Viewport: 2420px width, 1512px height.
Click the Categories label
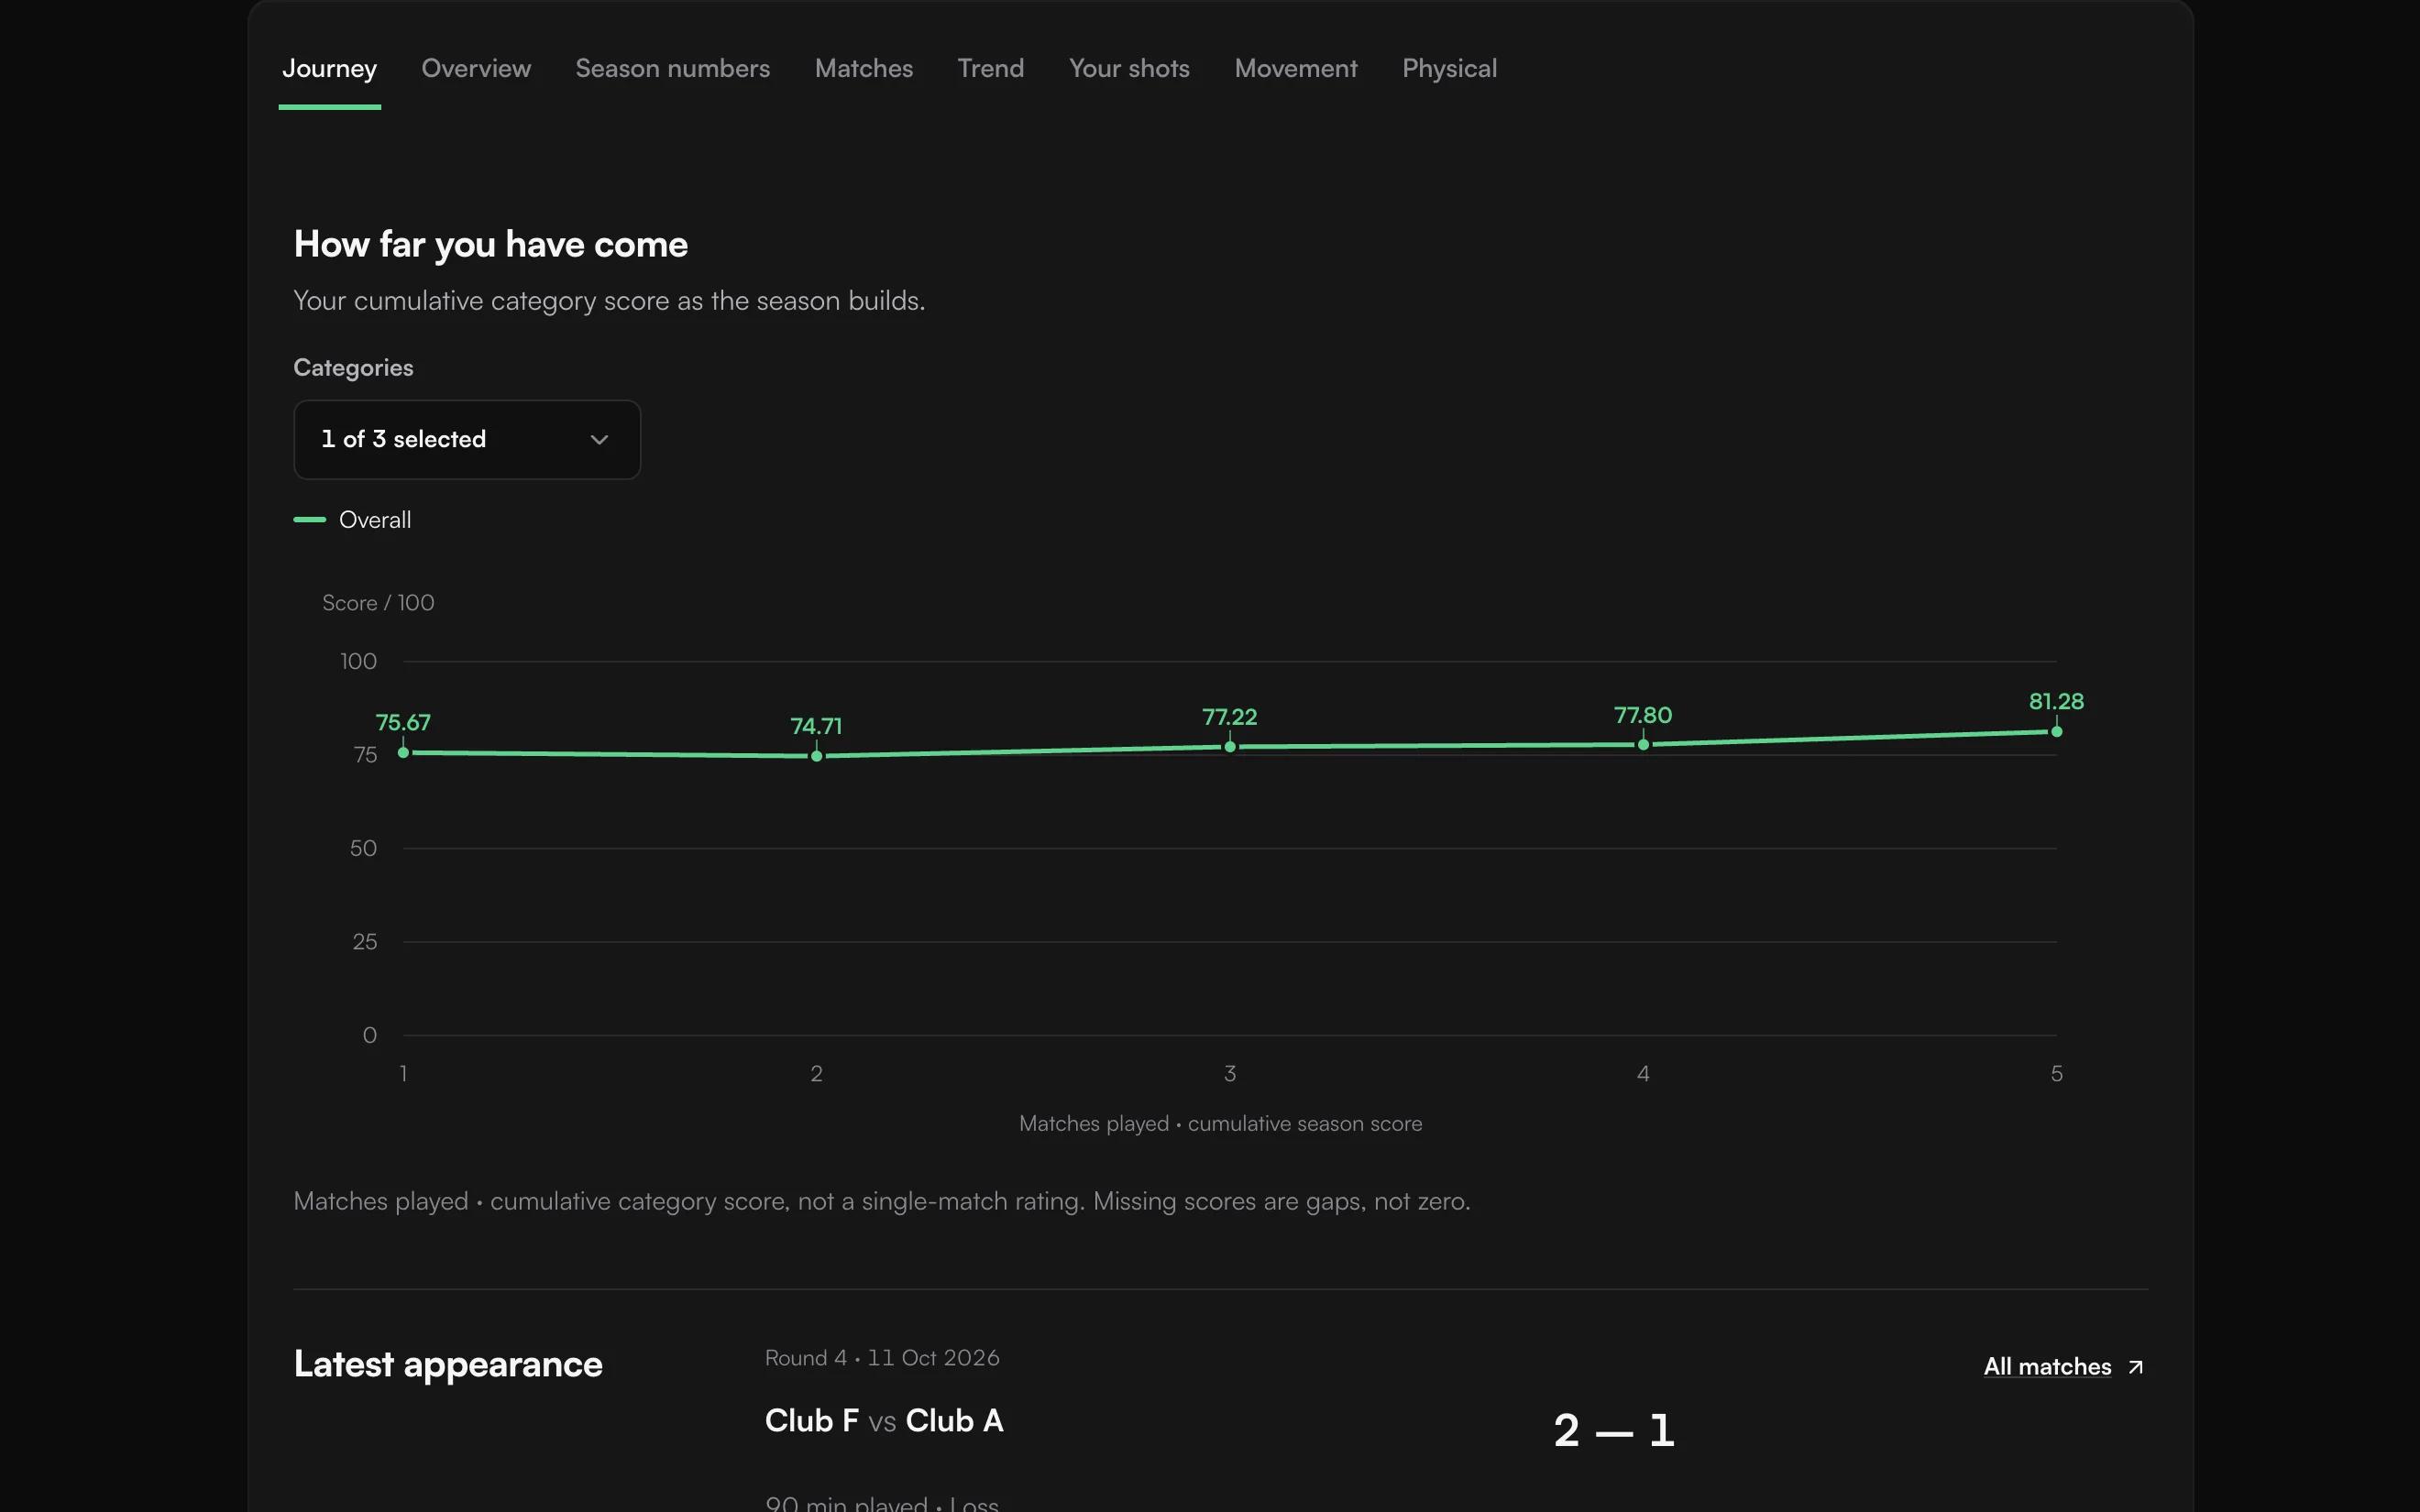pos(353,368)
